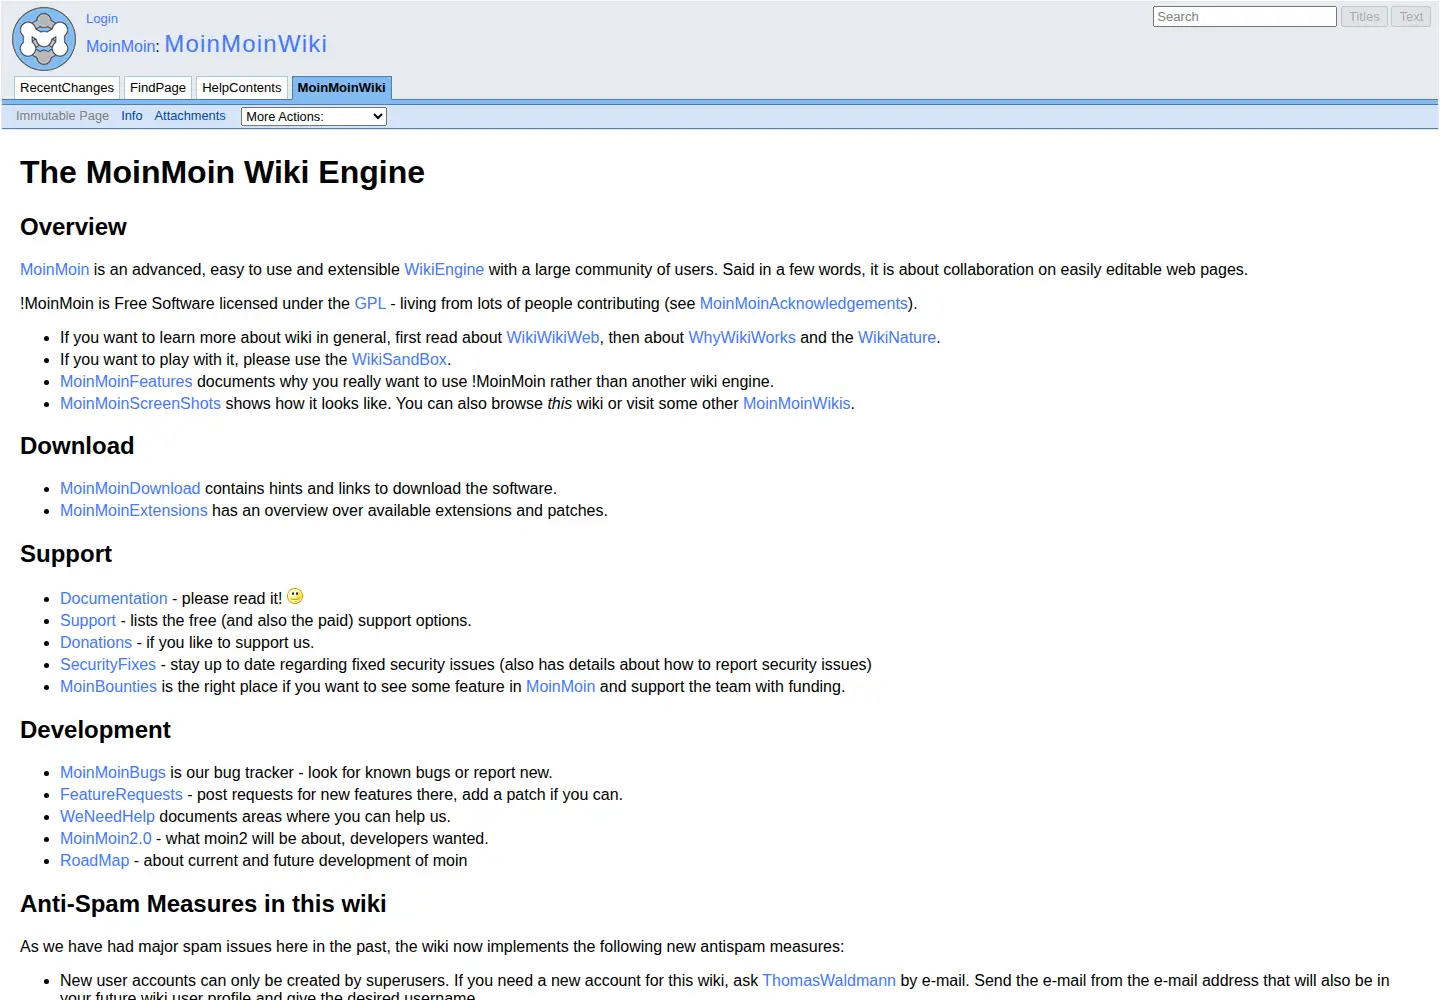Open the RecentChanges tab
This screenshot has height=1000, width=1440.
click(x=67, y=88)
